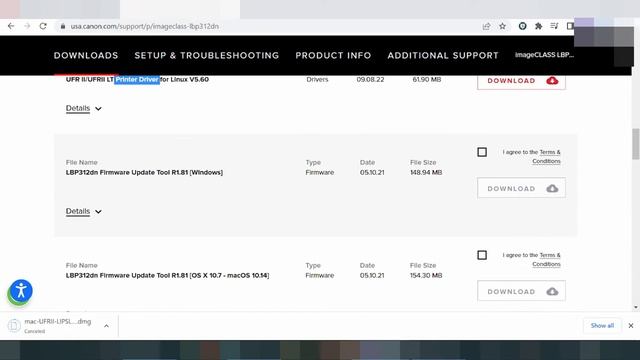Go back with the browser back arrow
The height and width of the screenshot is (360, 640).
(11, 26)
